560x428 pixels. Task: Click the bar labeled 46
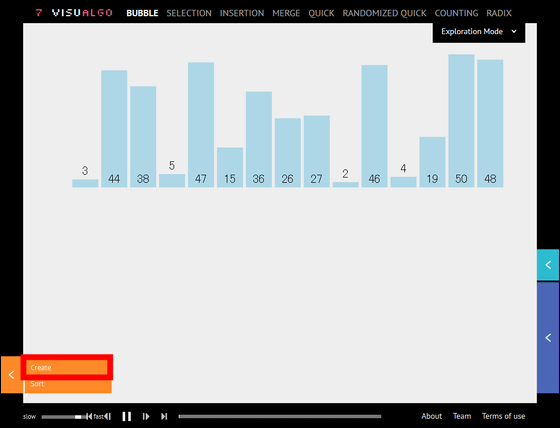click(375, 126)
